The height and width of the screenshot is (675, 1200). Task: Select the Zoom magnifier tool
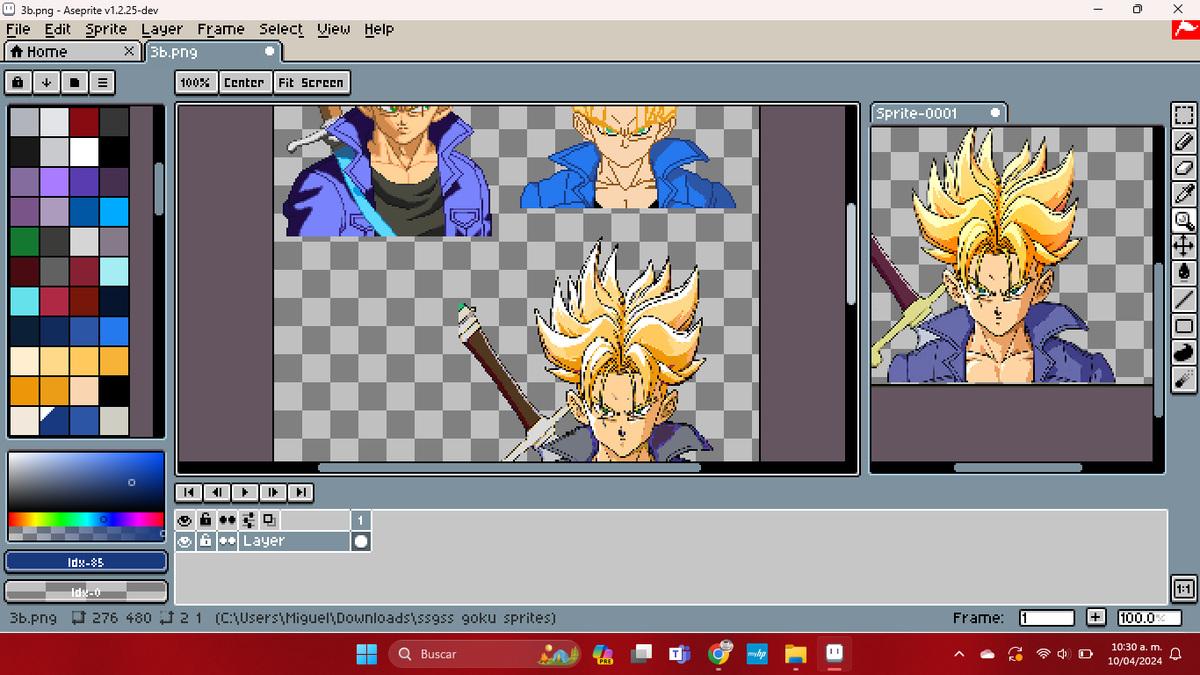click(1184, 220)
